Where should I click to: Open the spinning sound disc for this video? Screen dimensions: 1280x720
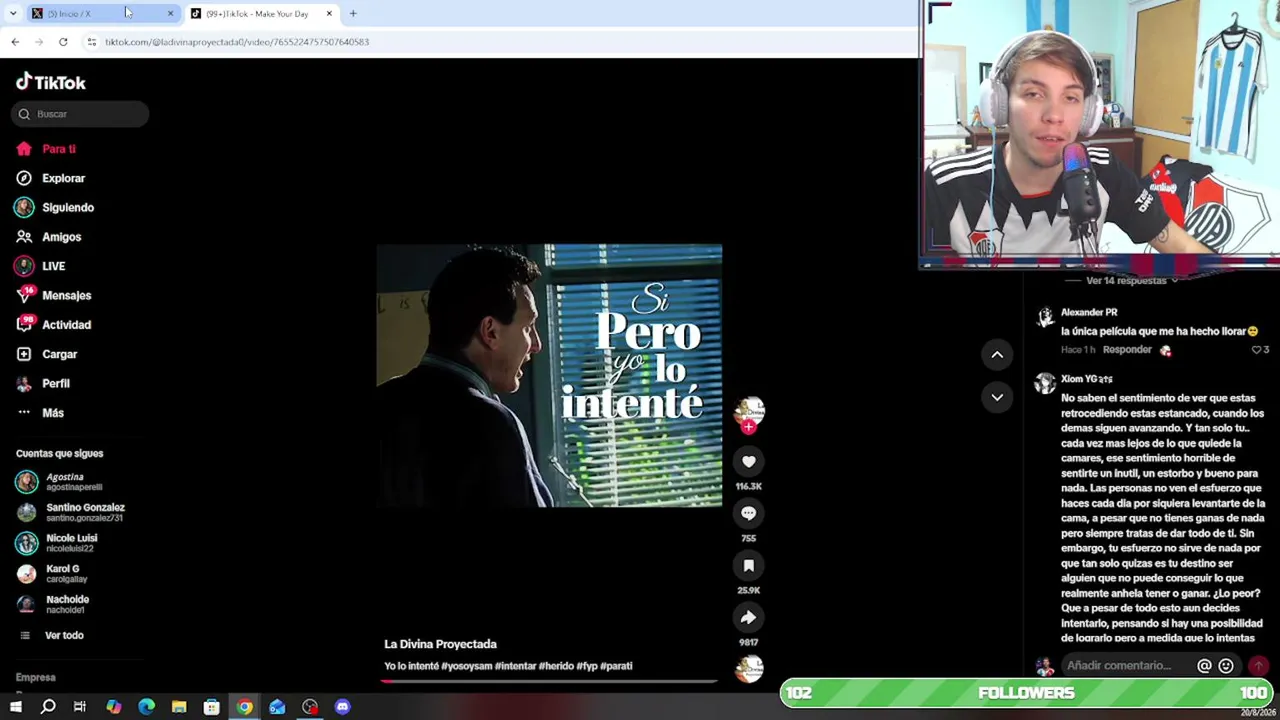tap(748, 668)
